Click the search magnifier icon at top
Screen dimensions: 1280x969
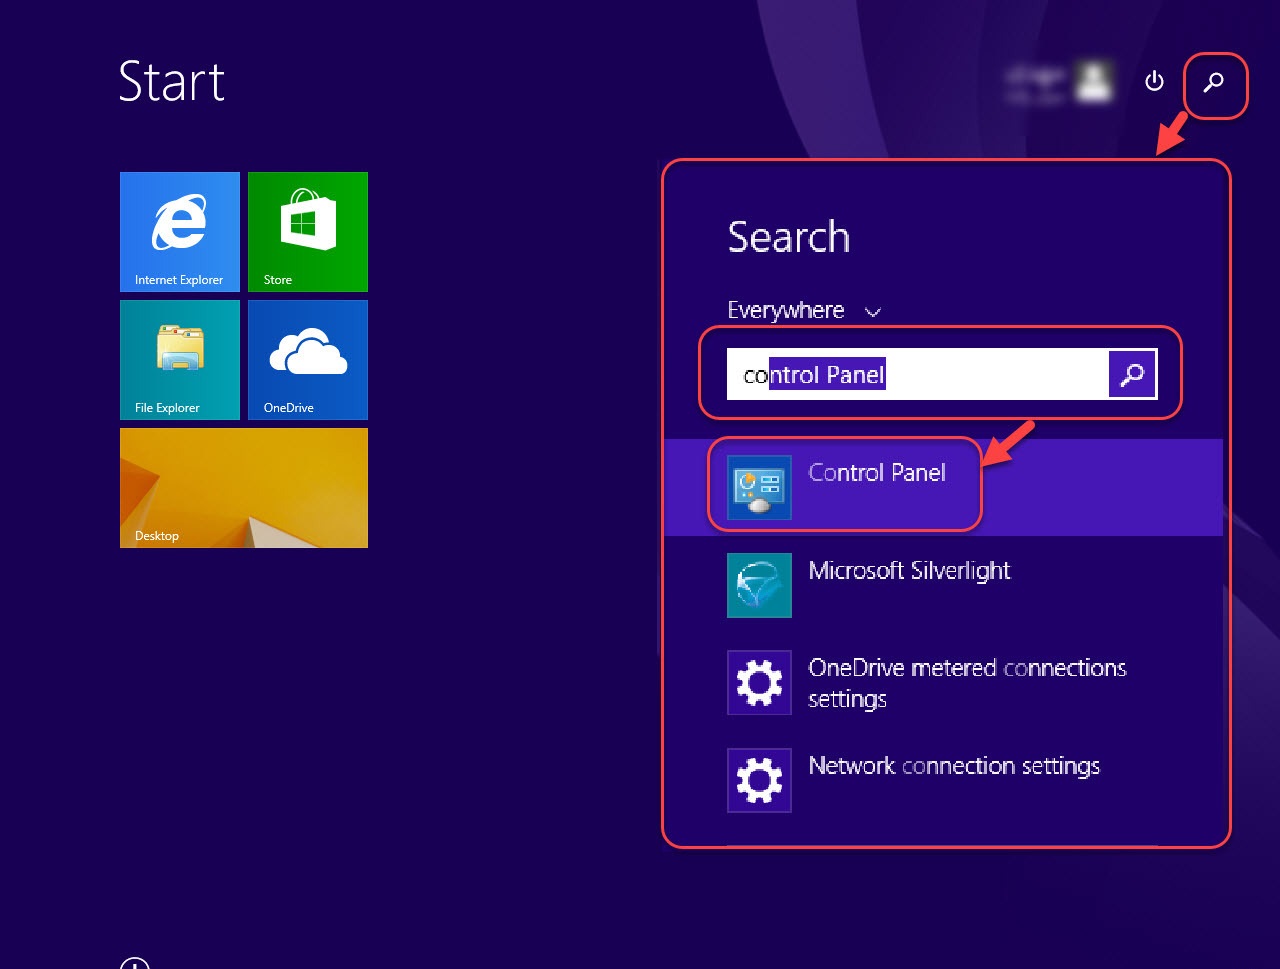pos(1214,83)
